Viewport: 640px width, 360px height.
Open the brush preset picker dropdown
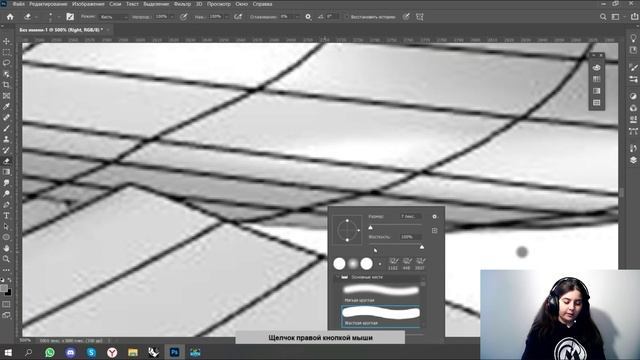click(59, 17)
